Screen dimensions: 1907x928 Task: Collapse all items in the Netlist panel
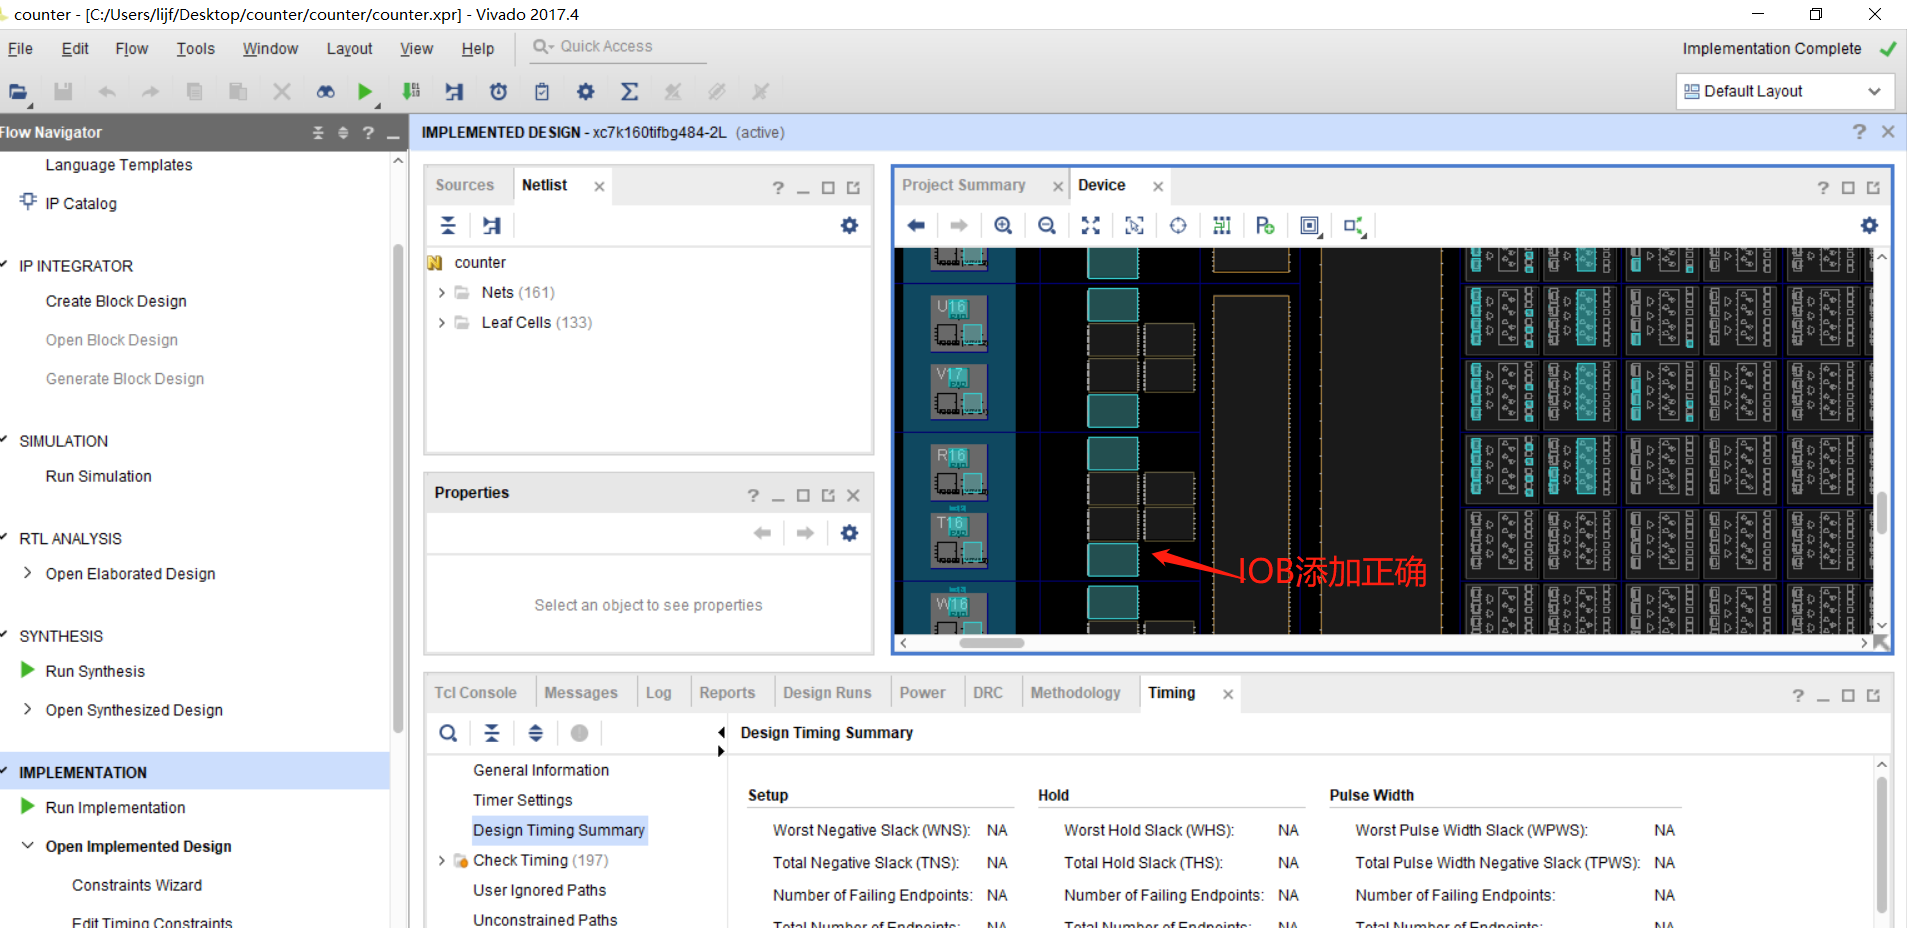[x=448, y=225]
